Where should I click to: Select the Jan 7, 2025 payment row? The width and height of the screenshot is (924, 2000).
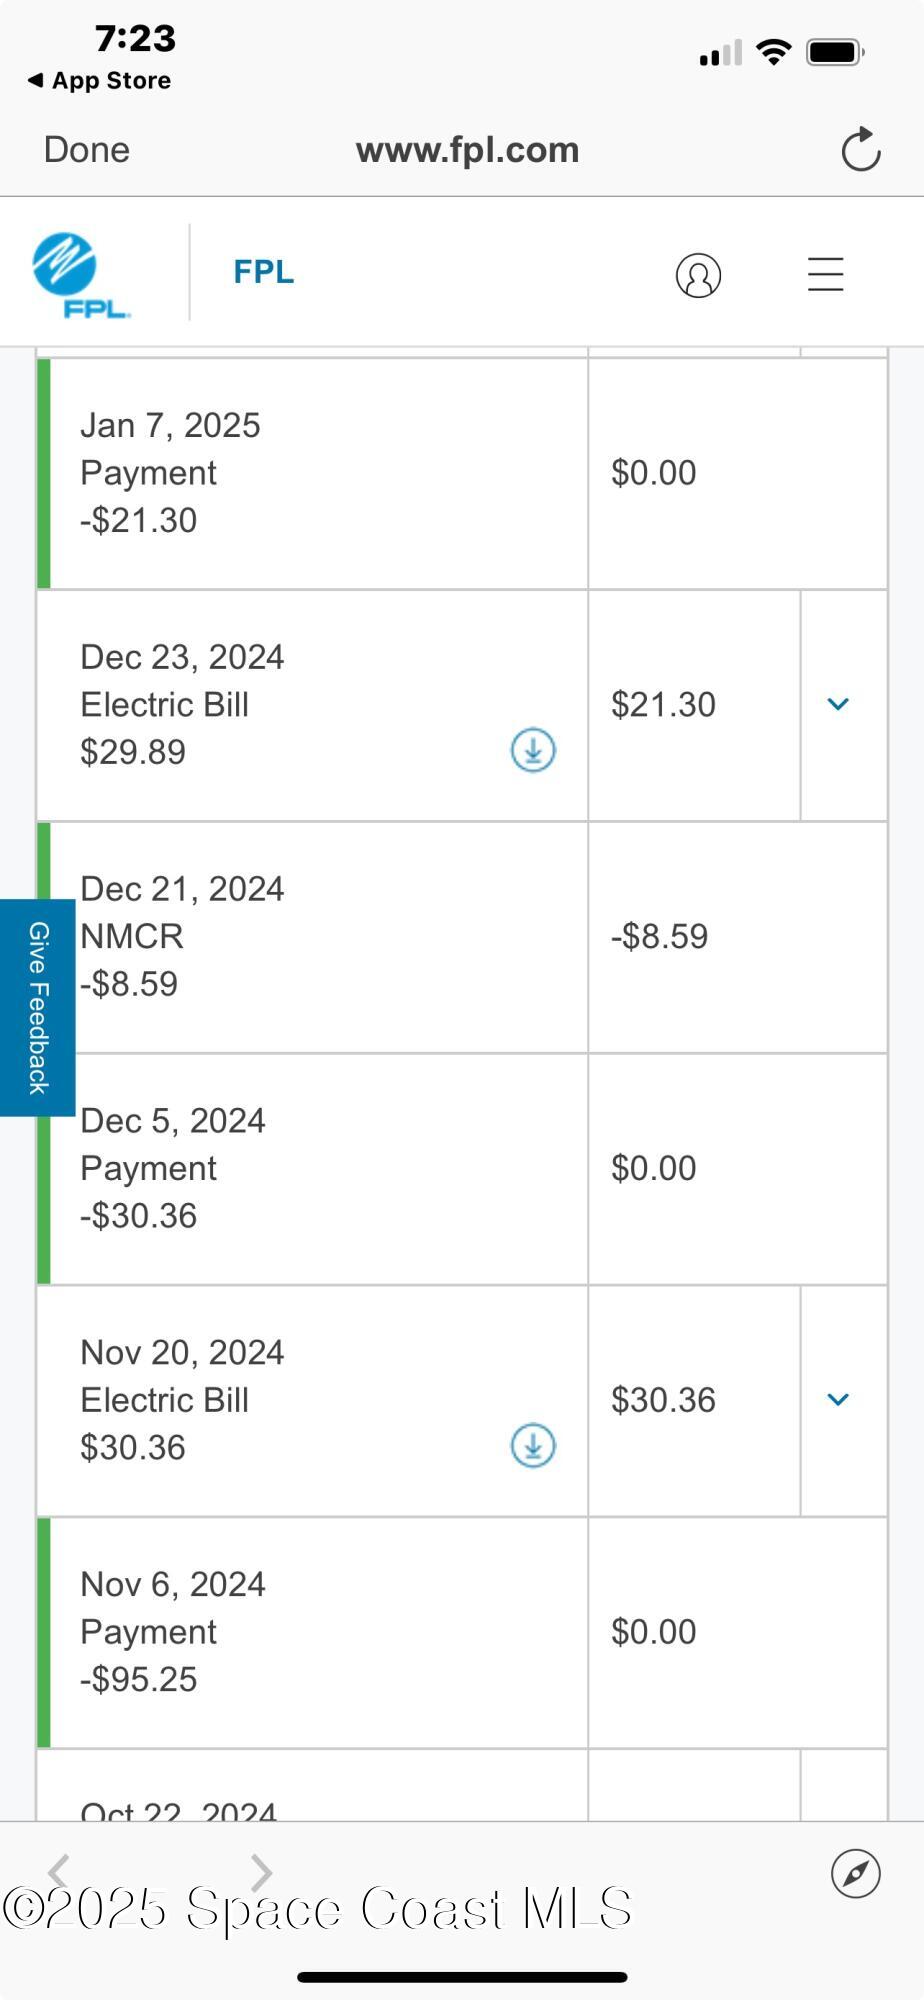tap(310, 473)
